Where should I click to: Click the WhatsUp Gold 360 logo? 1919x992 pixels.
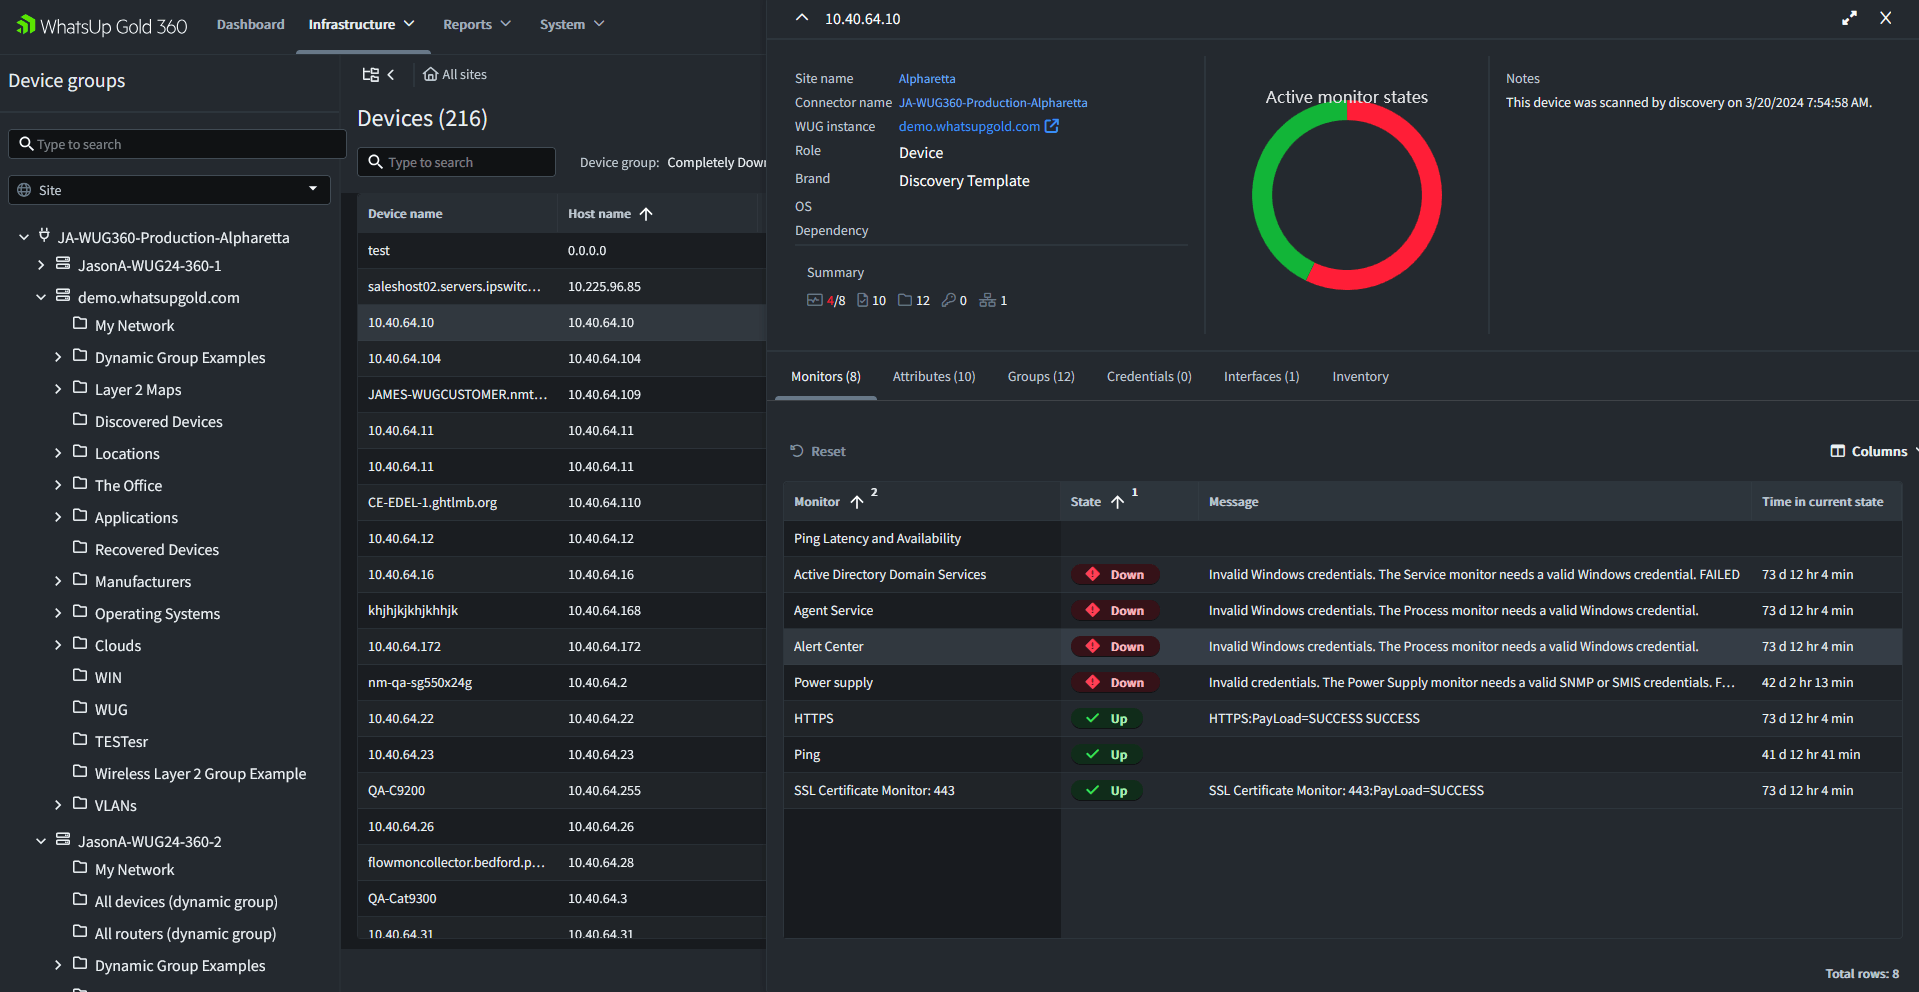102,25
